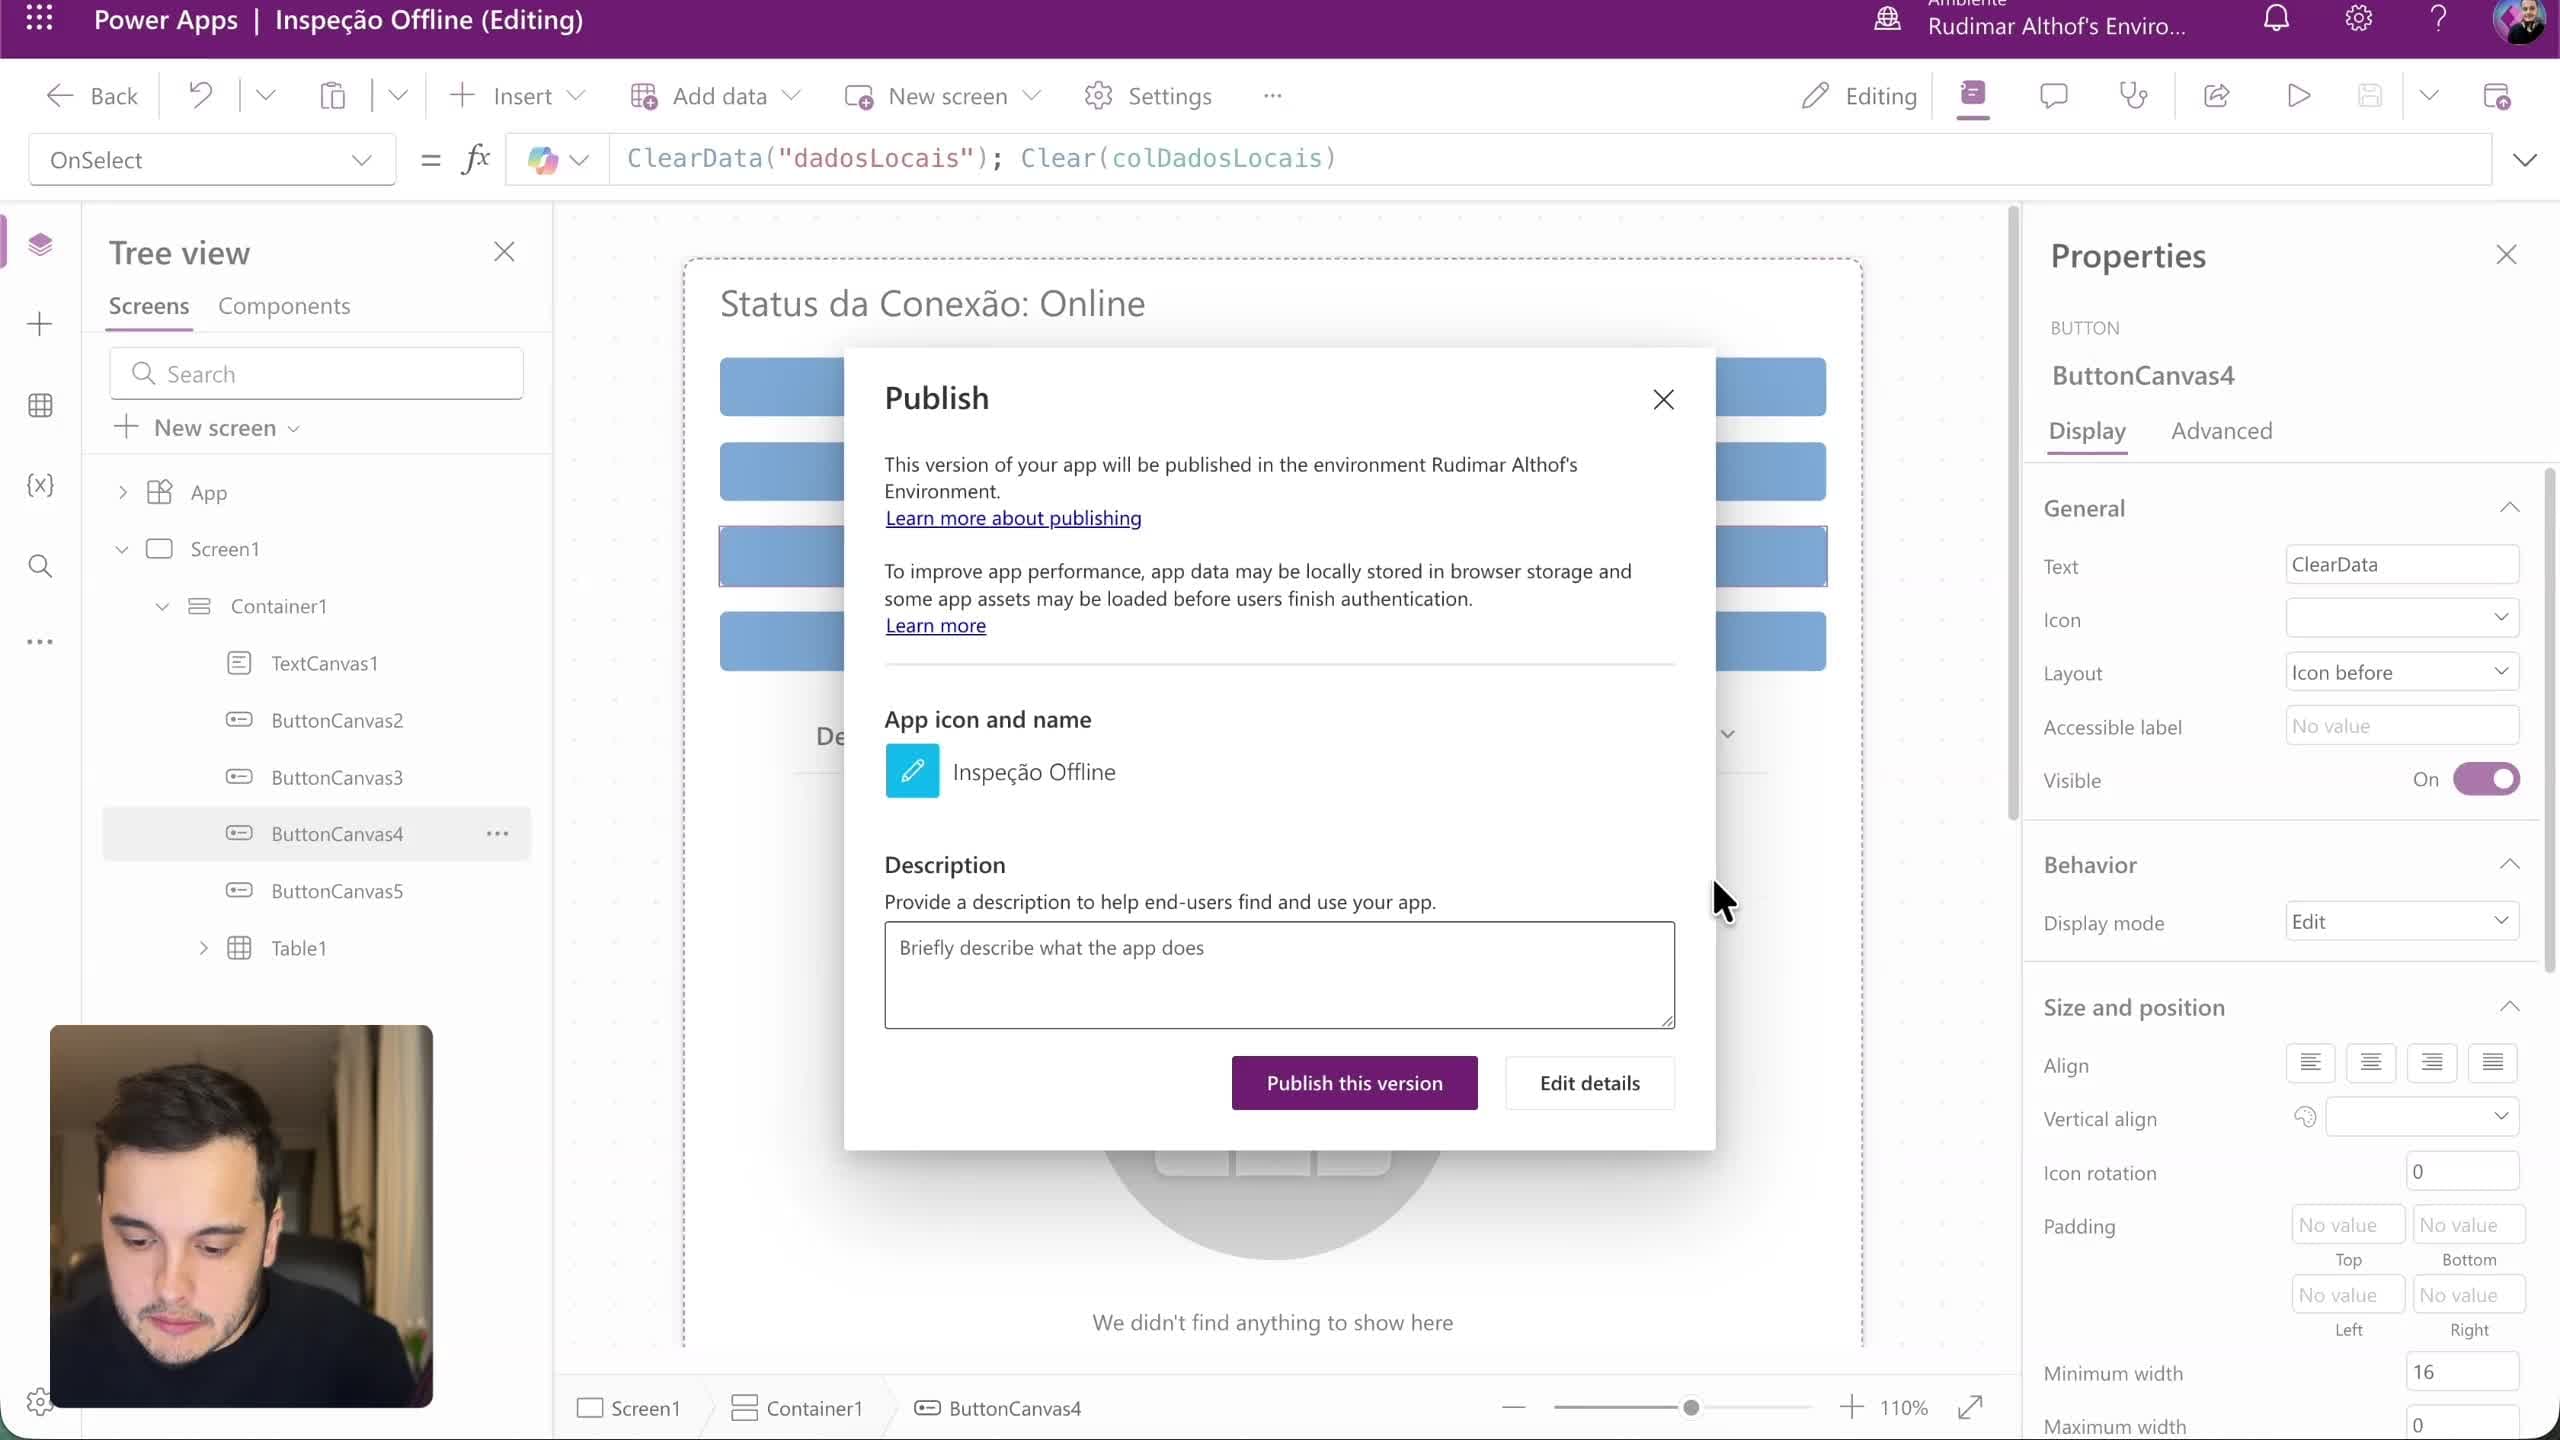Switch to the Components tab
Screen dimensions: 2560x1440
pos(284,306)
